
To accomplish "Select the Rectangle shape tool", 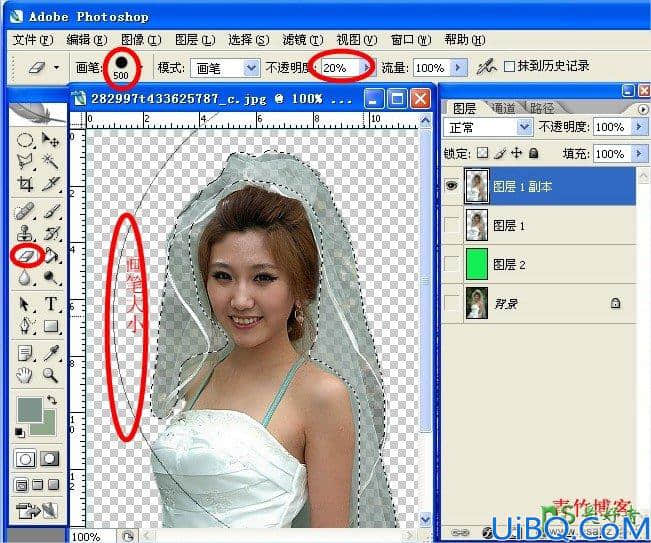I will click(51, 326).
